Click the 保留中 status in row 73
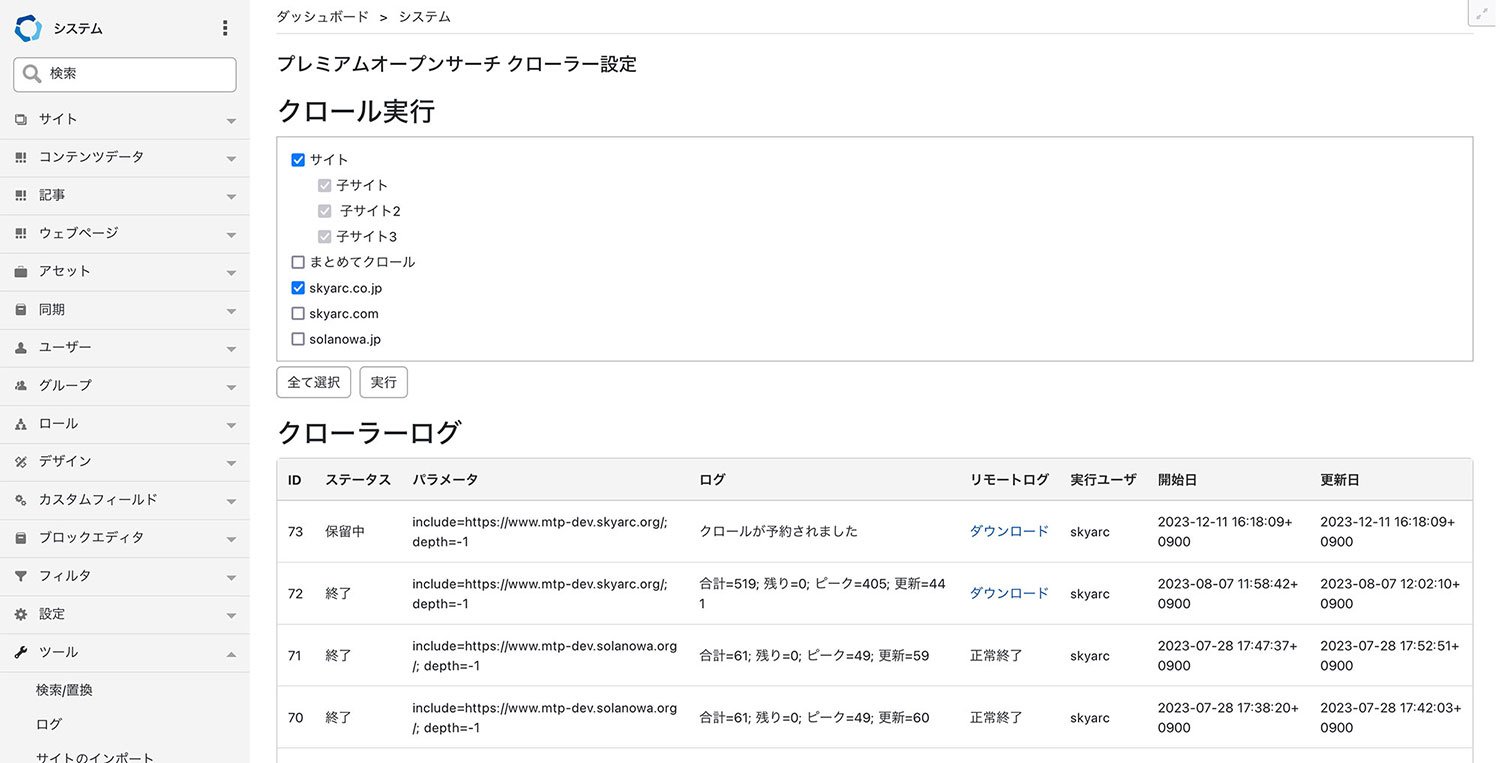The image size is (1500, 763). coord(345,531)
